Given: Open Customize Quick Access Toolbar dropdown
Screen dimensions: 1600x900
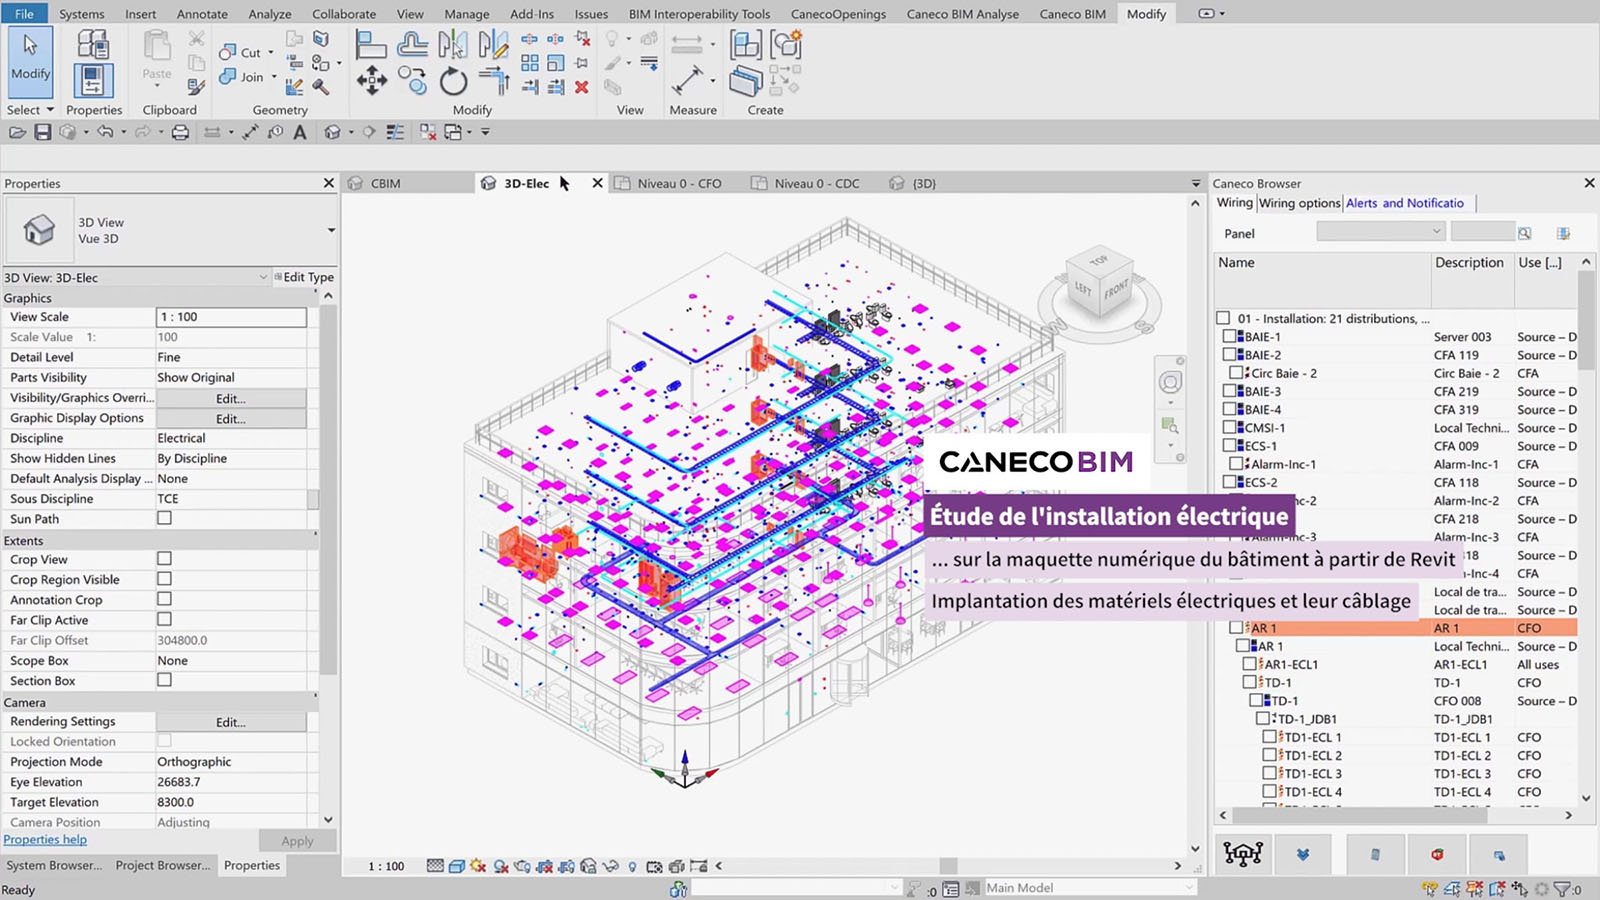Looking at the screenshot, I should point(485,132).
